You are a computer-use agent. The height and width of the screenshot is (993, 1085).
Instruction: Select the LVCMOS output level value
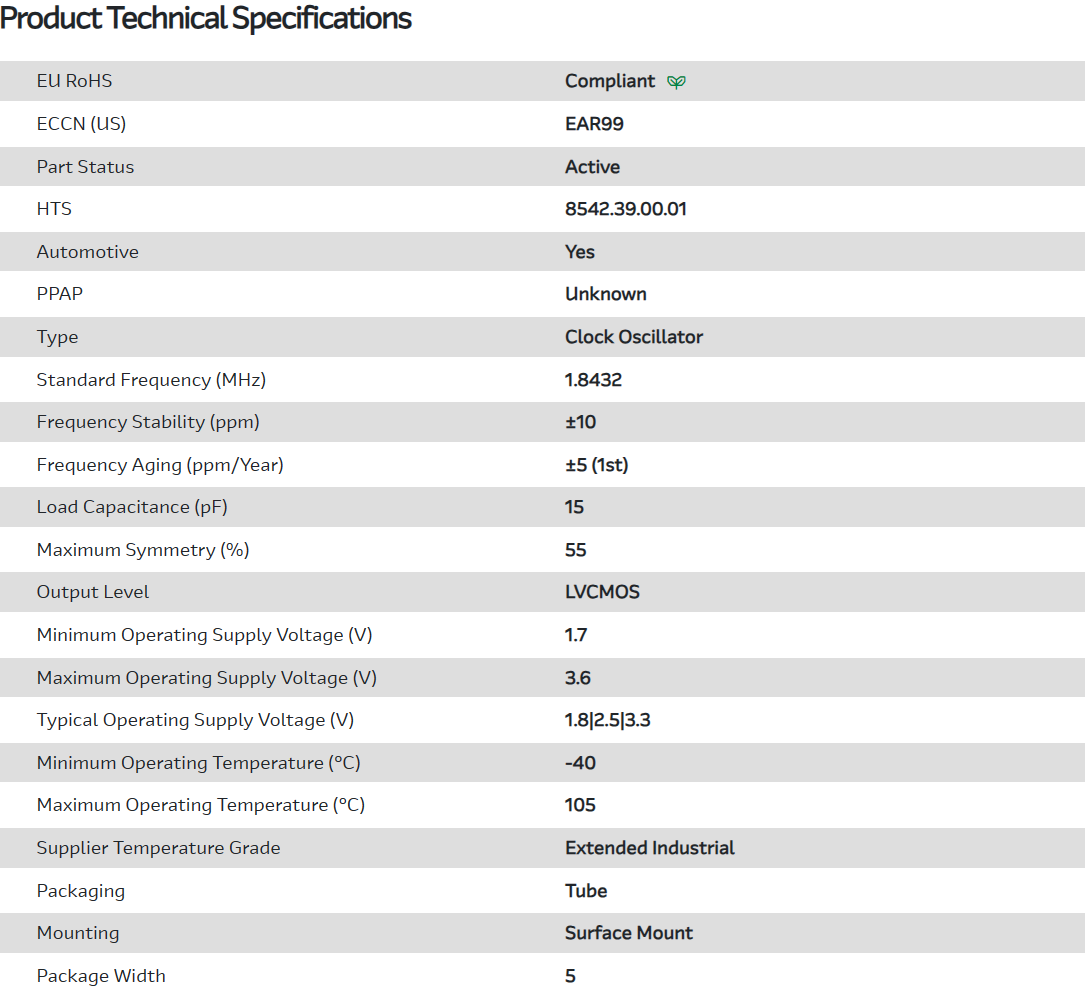602,592
